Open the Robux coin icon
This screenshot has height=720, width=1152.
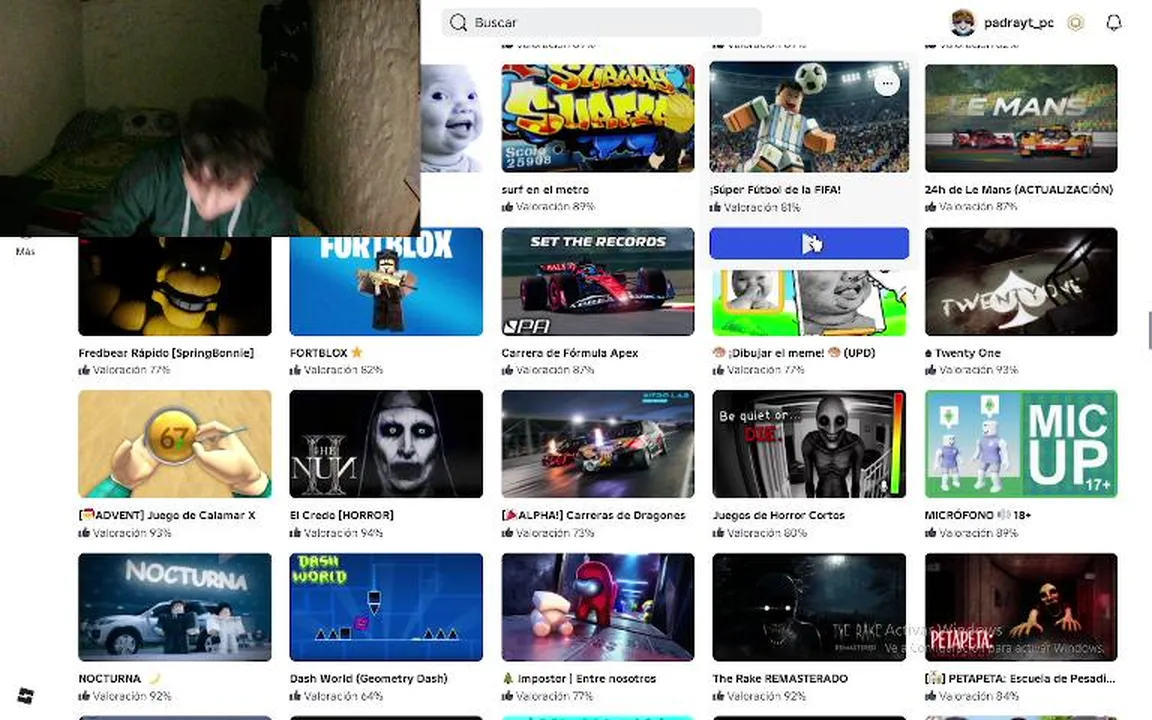click(x=1076, y=23)
